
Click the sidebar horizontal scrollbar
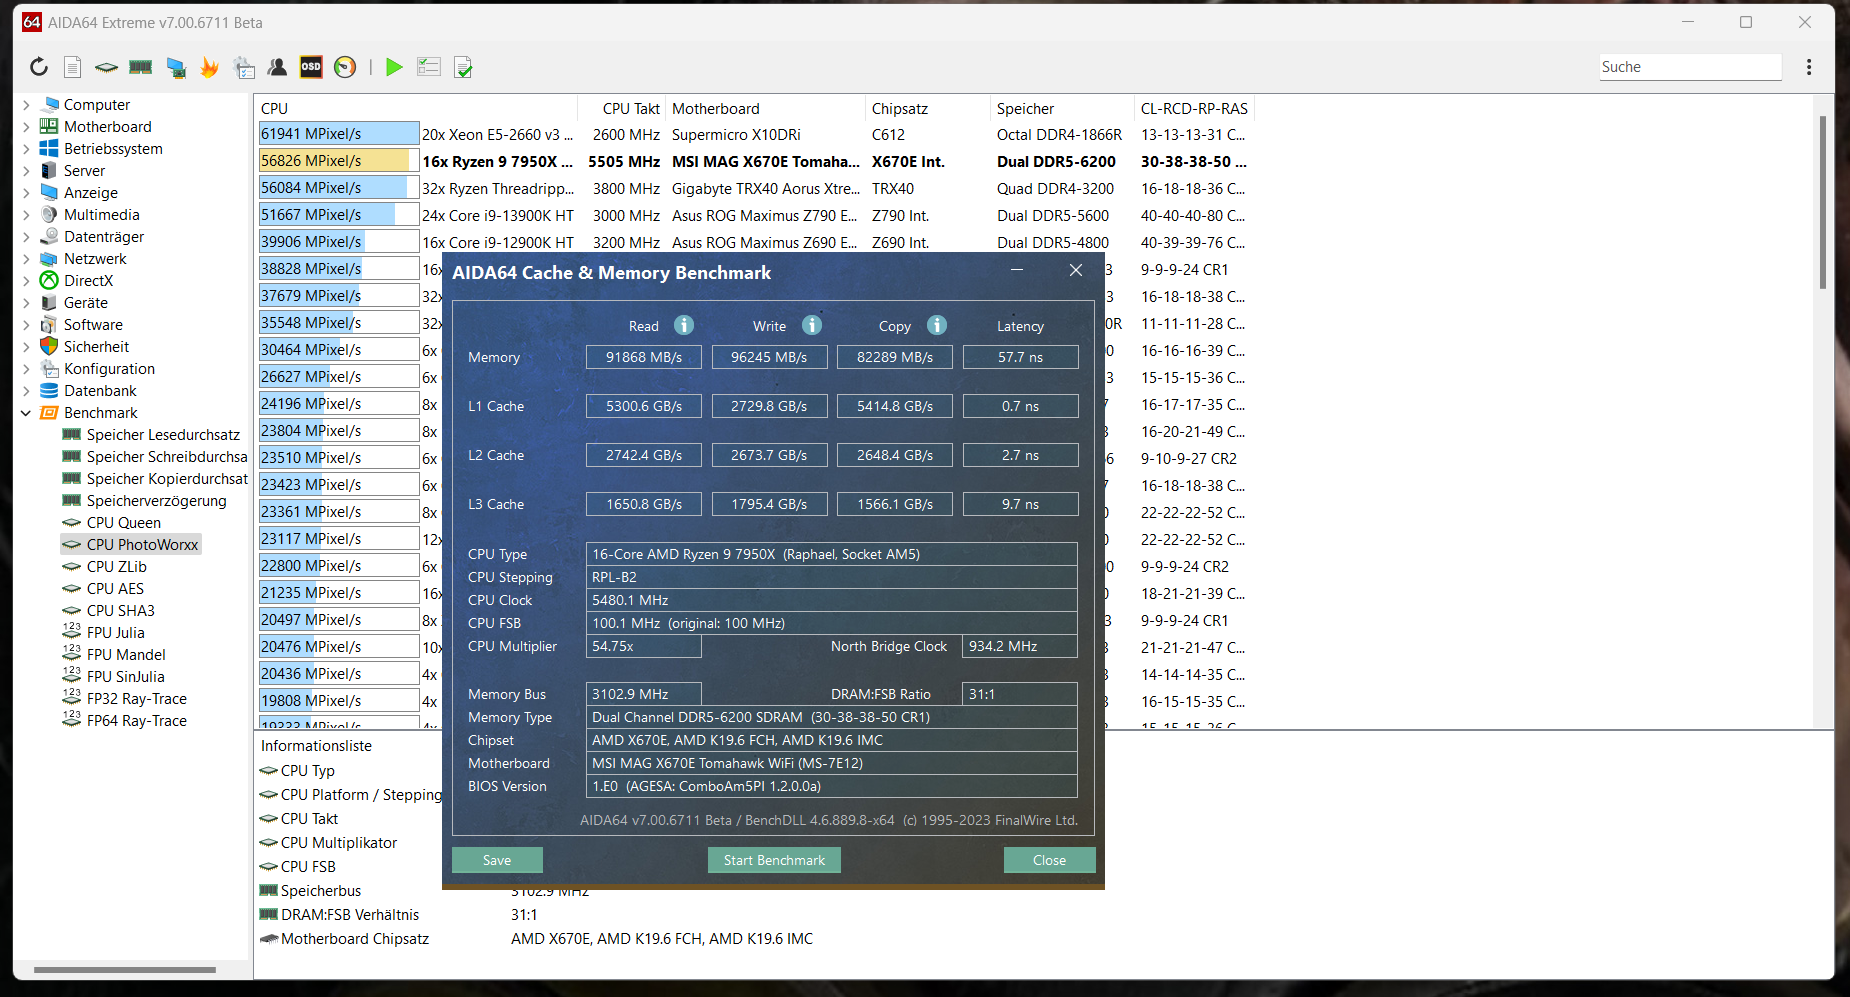click(x=125, y=969)
